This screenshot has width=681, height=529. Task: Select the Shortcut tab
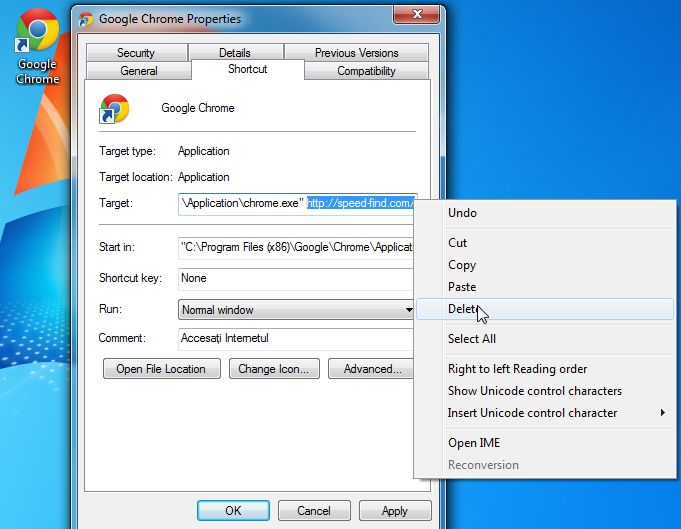(248, 69)
